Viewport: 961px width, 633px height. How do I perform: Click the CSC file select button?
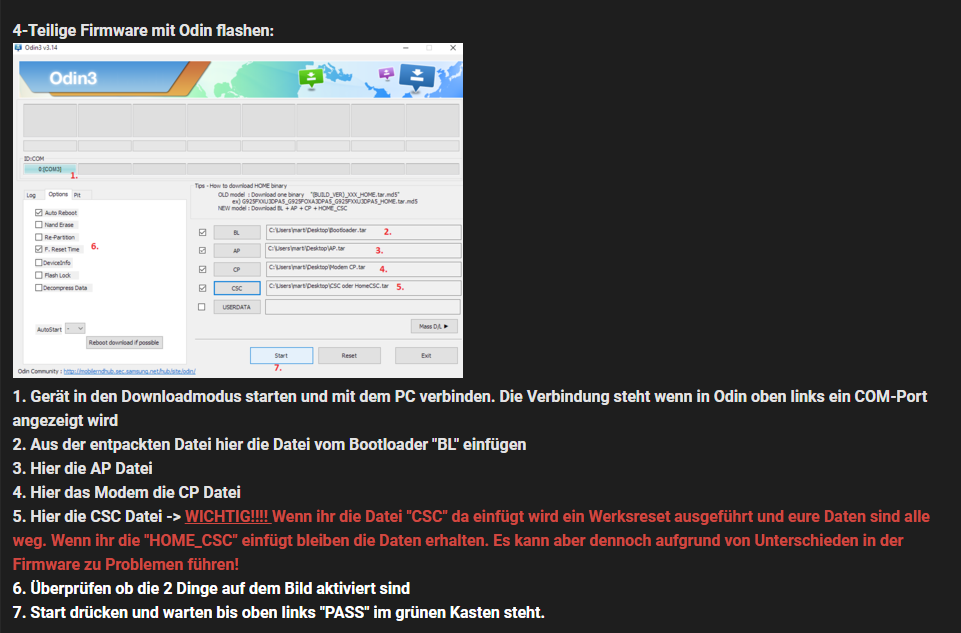pos(236,288)
